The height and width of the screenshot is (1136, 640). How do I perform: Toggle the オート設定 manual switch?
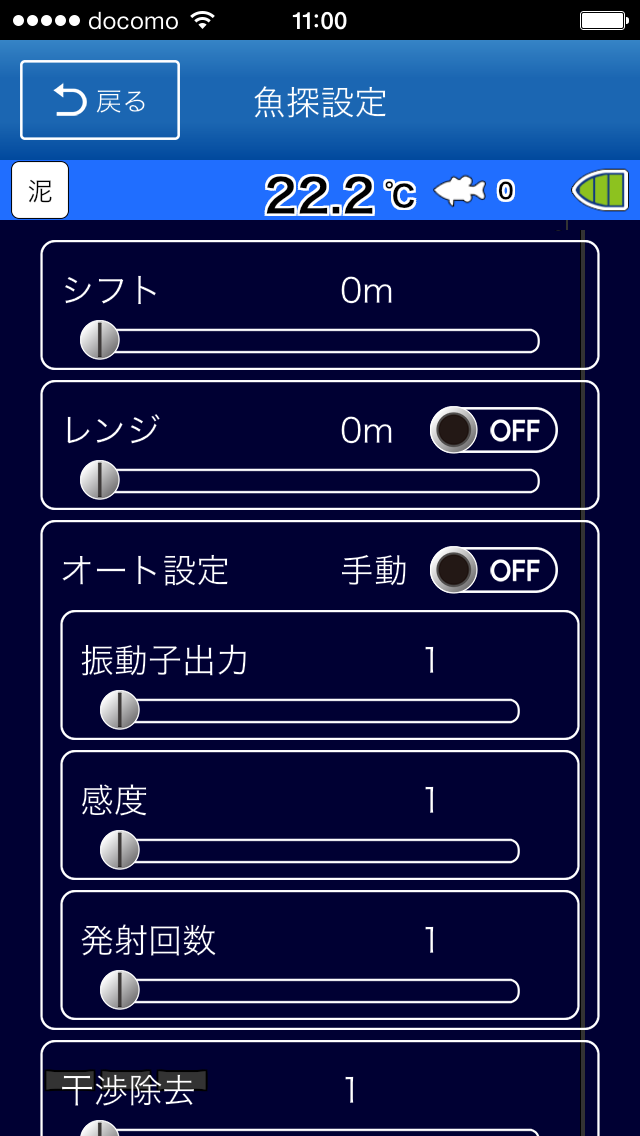coord(493,571)
